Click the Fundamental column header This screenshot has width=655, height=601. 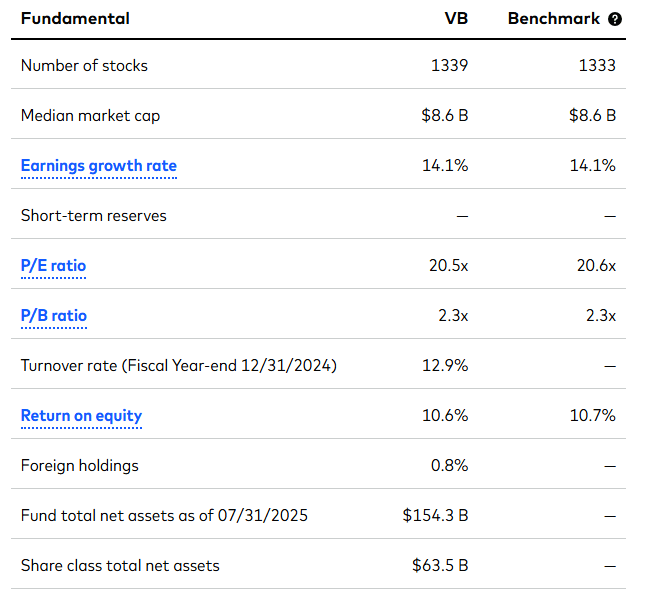(75, 19)
